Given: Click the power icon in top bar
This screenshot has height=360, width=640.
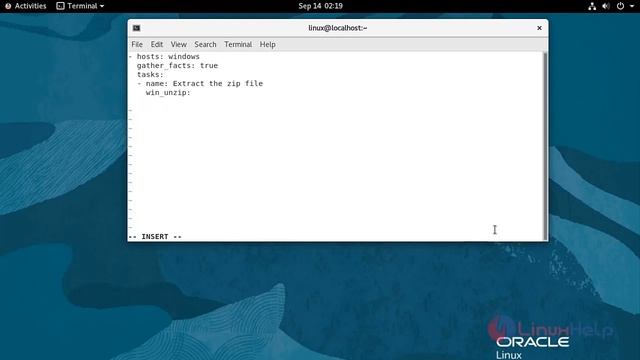Looking at the screenshot, I should pyautogui.click(x=620, y=6).
